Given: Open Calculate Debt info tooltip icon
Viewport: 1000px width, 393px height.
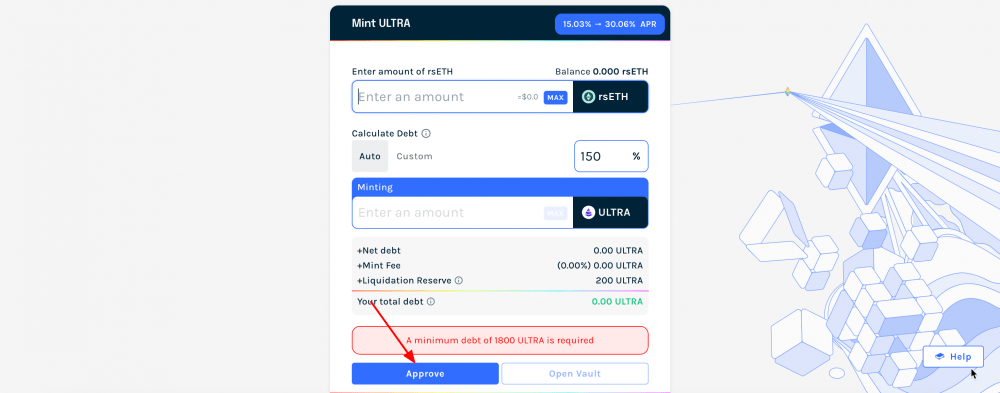Looking at the screenshot, I should [x=426, y=134].
